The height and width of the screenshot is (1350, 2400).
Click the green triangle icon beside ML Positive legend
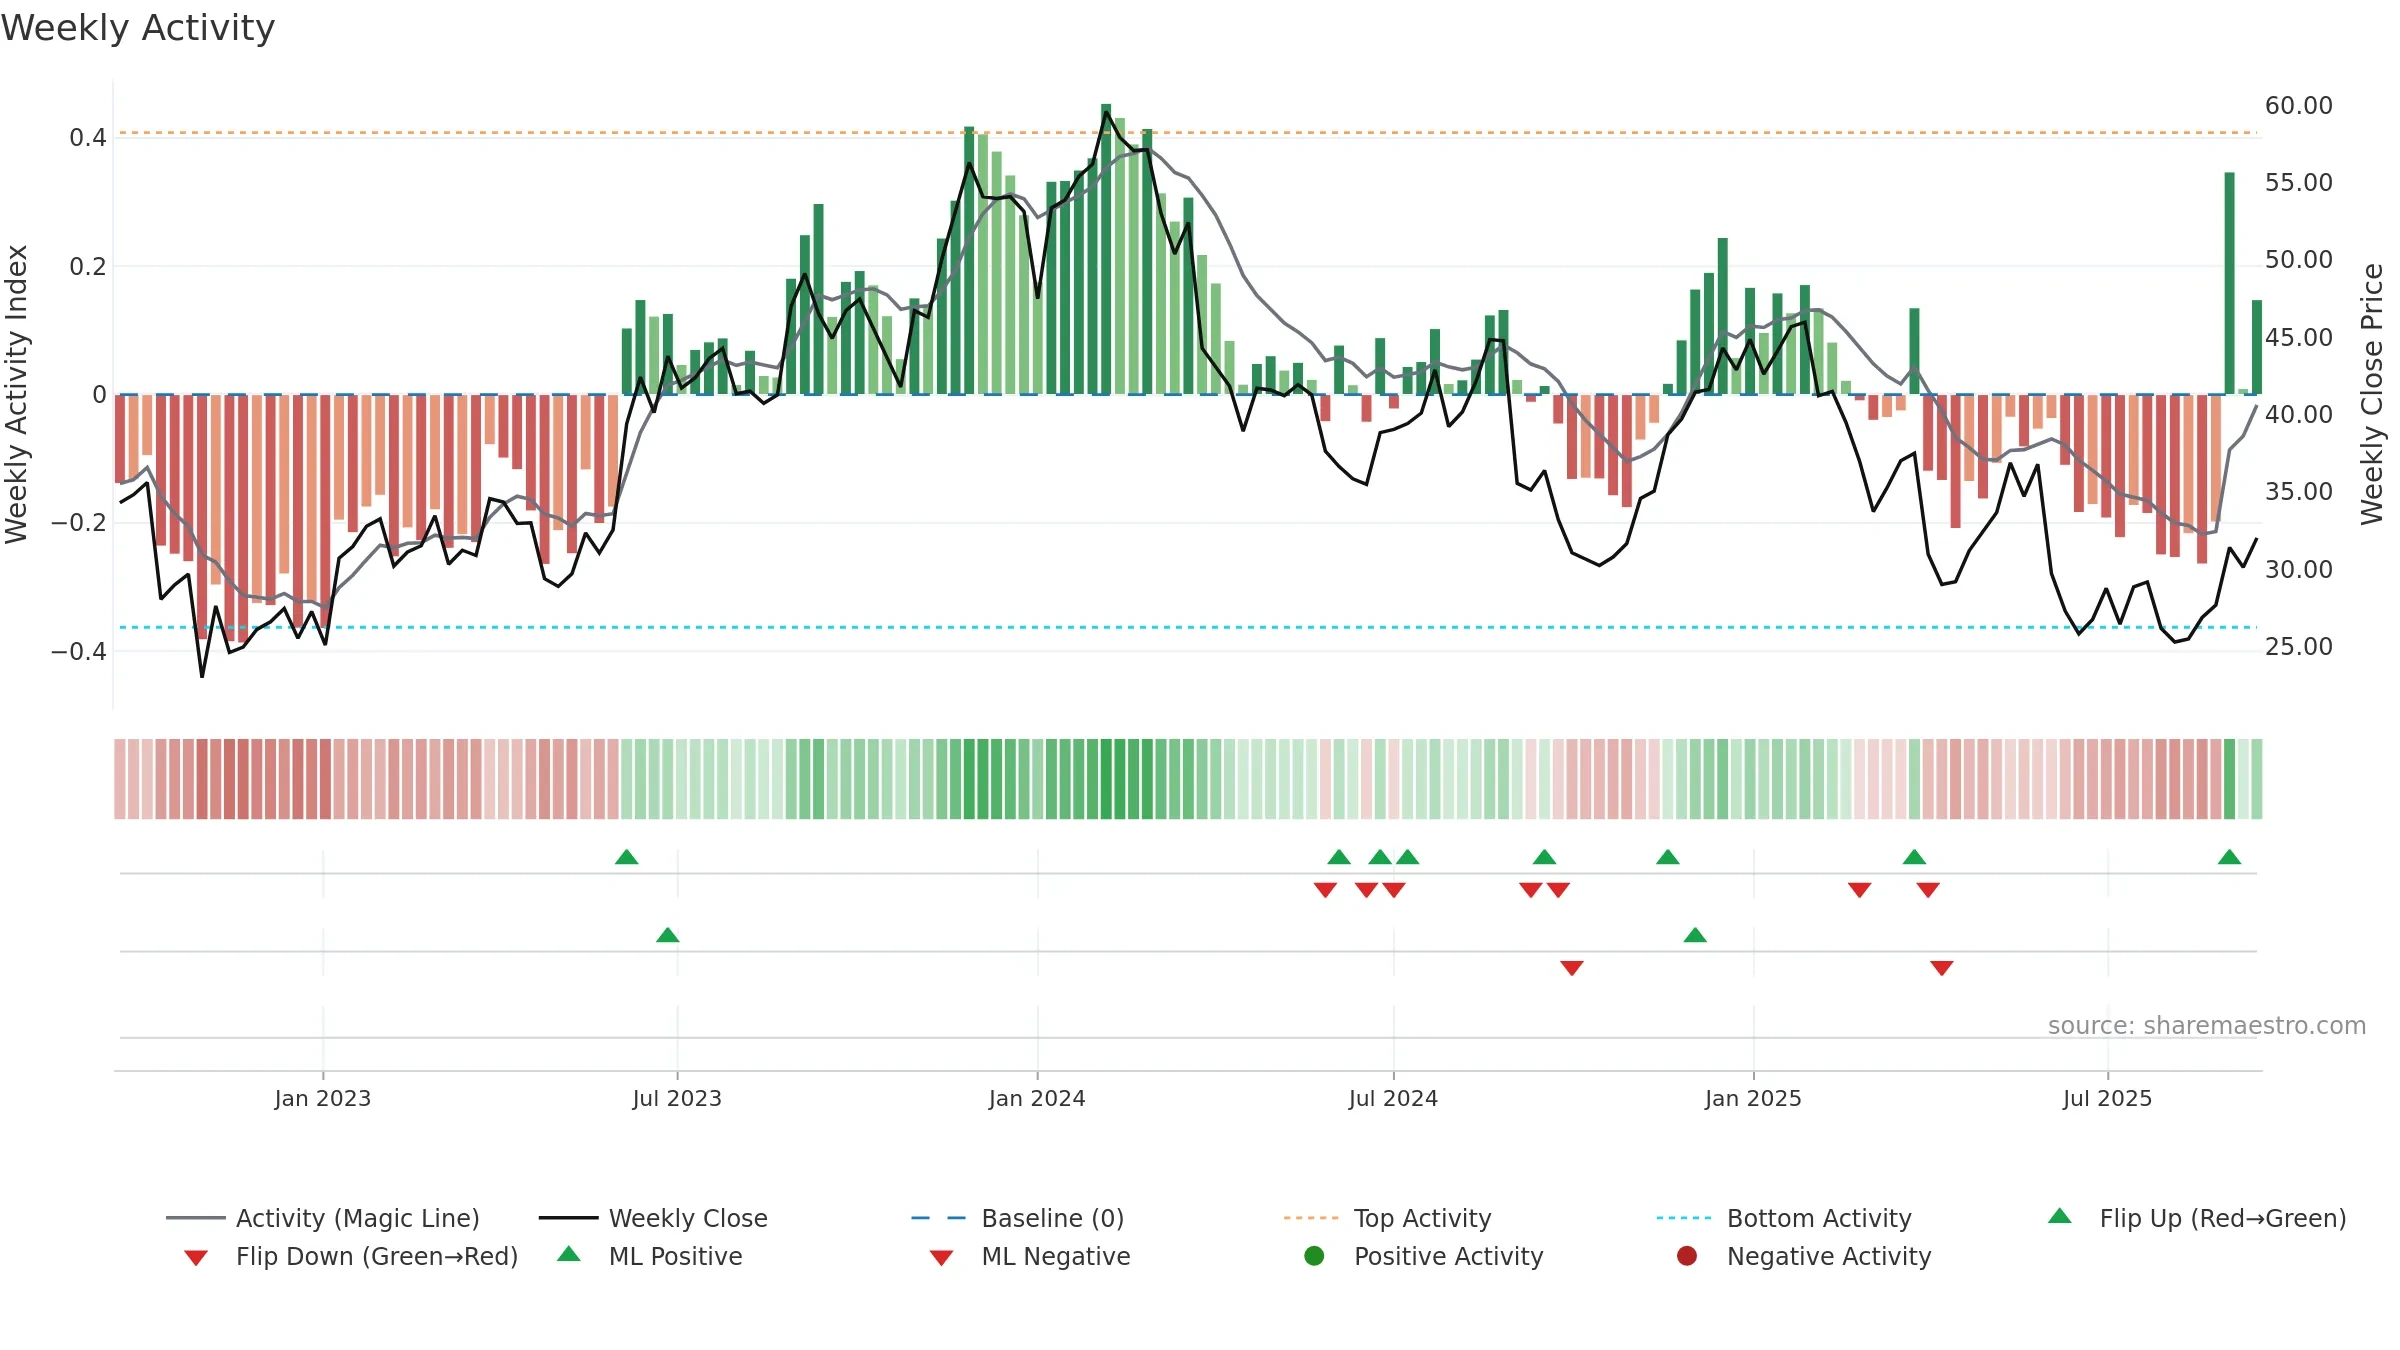569,1254
